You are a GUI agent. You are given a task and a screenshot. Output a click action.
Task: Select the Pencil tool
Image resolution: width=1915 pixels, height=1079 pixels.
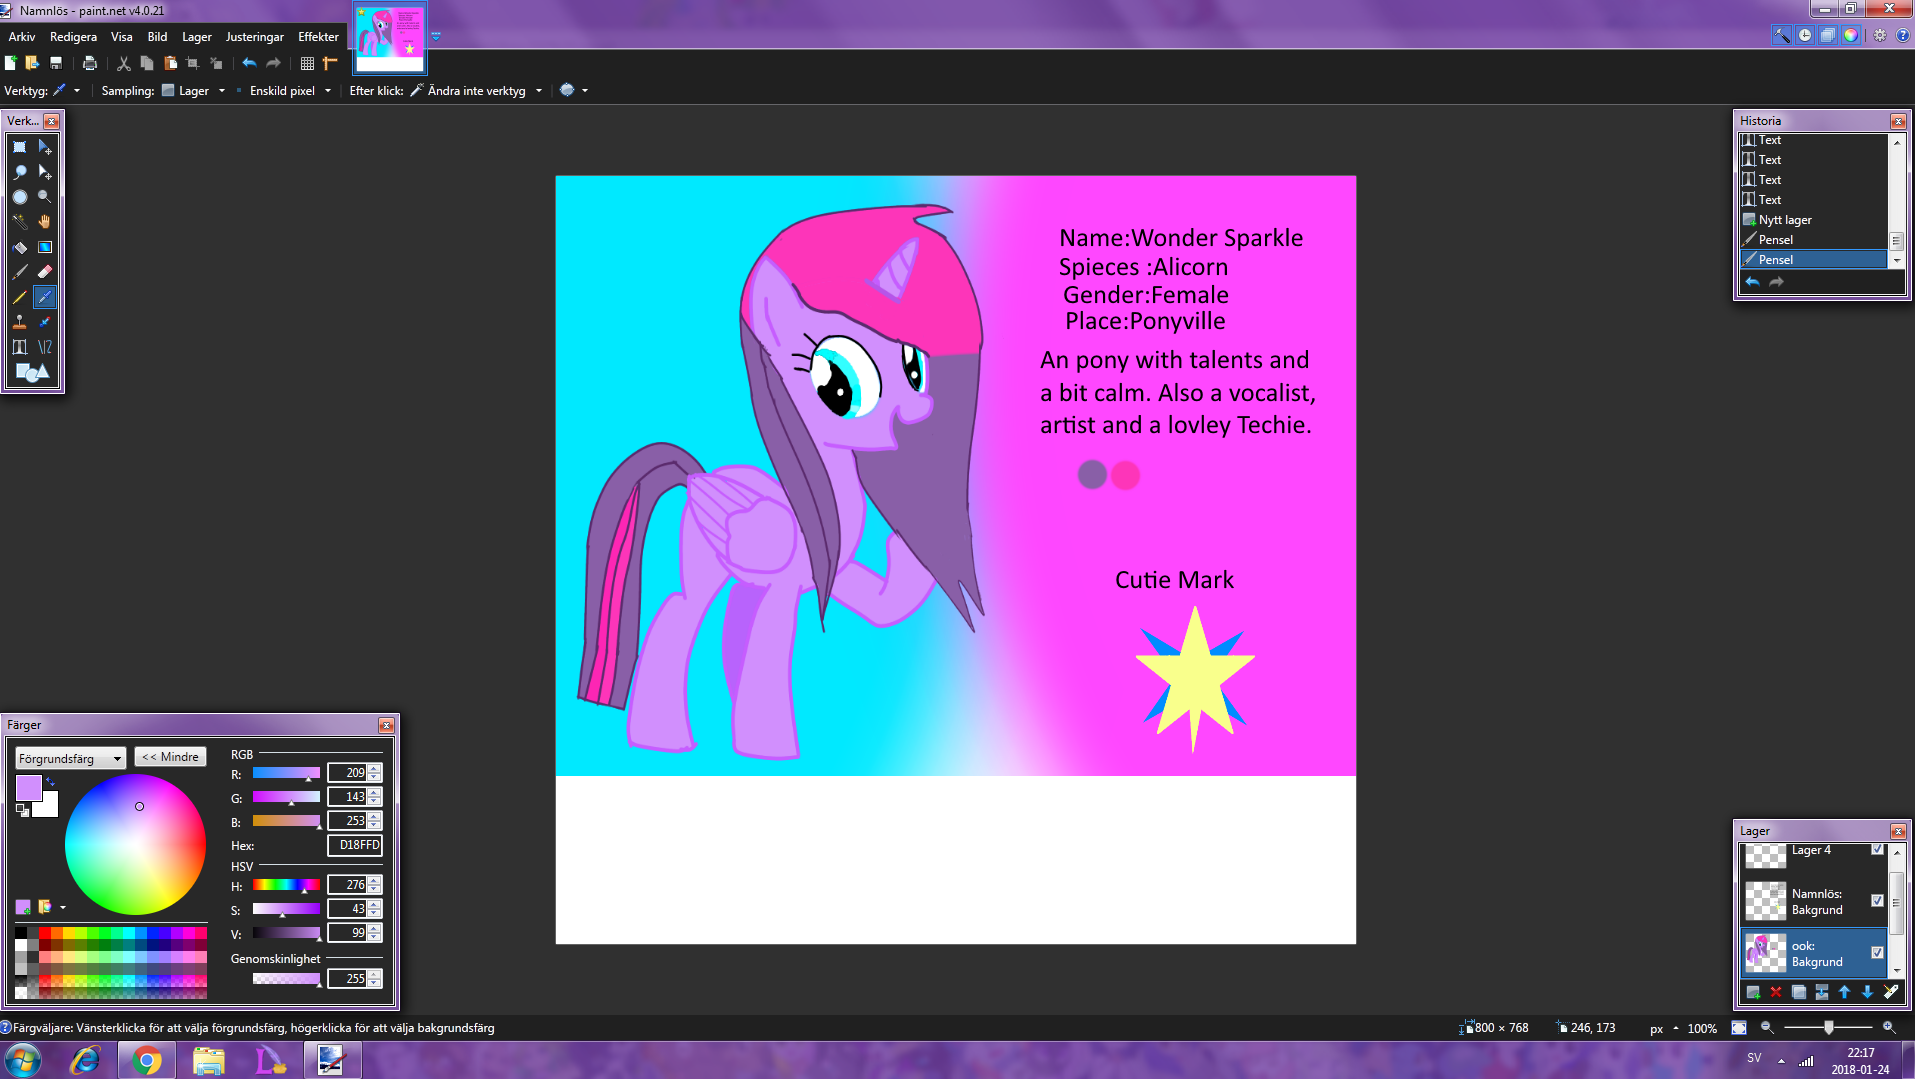coord(20,297)
